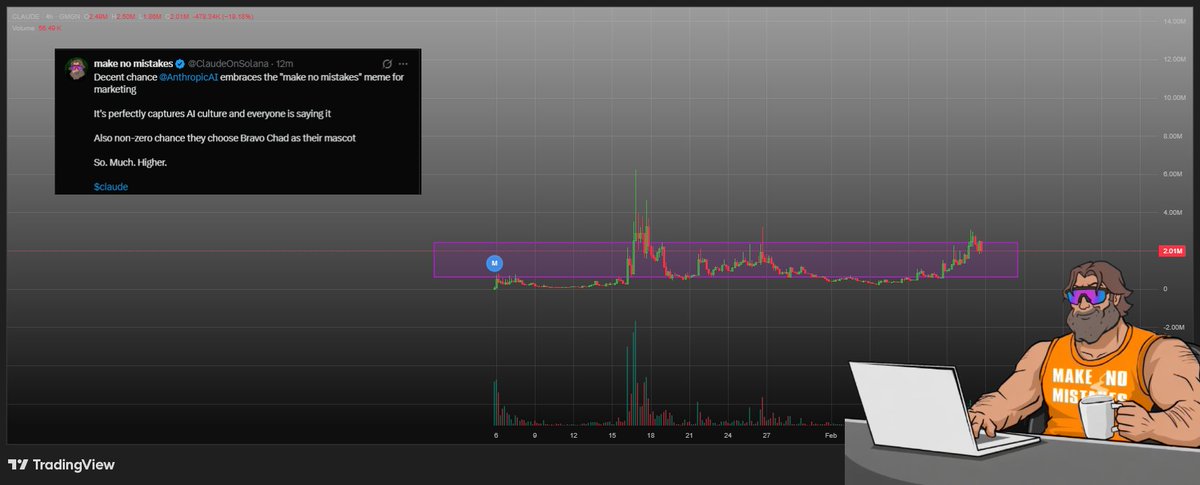This screenshot has height=485, width=1200.
Task: Click the '9' date axis label
Action: (535, 436)
